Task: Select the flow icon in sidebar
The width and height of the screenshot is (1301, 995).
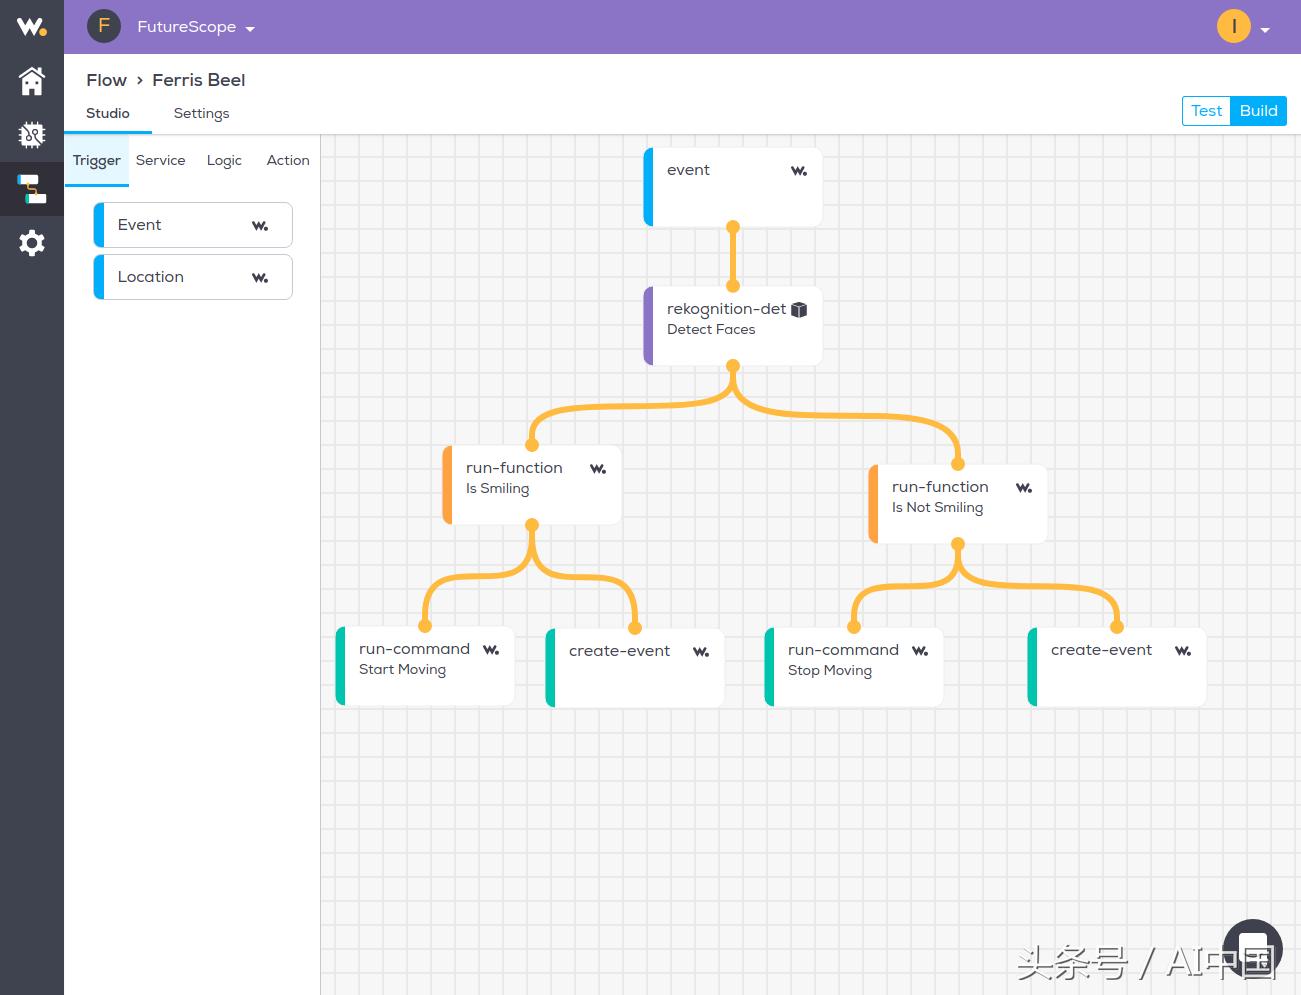Action: click(x=32, y=188)
